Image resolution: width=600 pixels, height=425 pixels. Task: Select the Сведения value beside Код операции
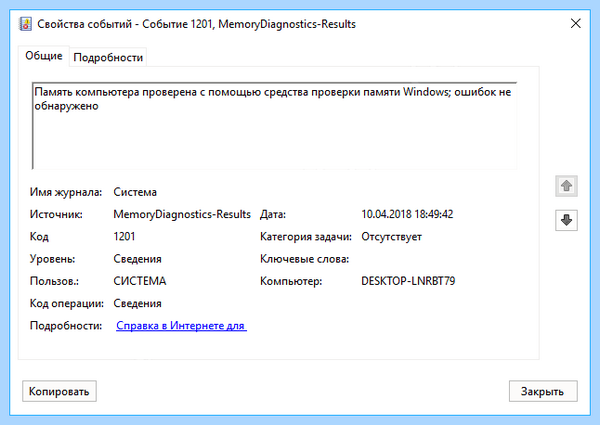137,303
